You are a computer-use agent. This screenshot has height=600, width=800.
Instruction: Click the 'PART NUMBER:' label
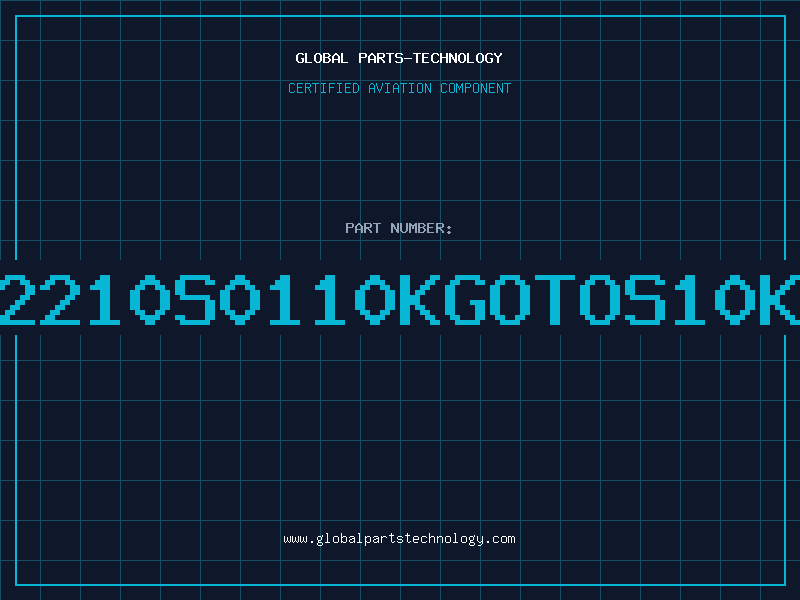click(399, 228)
